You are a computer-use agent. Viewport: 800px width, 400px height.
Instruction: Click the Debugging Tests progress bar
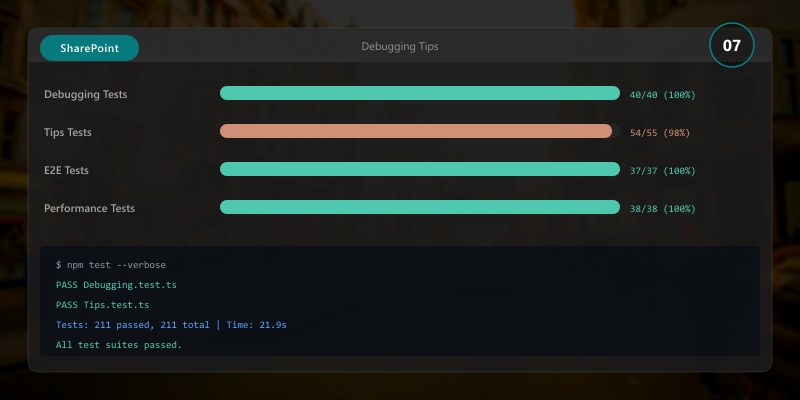[x=420, y=93]
